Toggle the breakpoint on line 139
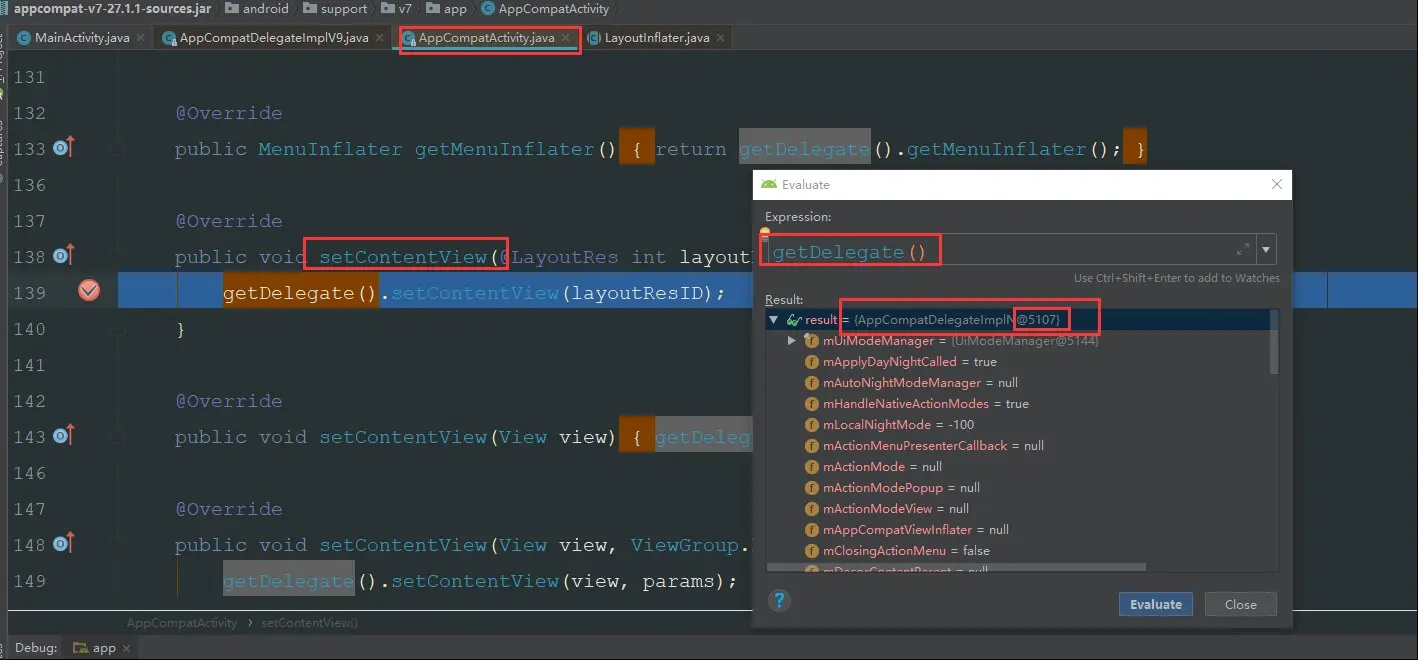This screenshot has width=1418, height=660. (89, 291)
